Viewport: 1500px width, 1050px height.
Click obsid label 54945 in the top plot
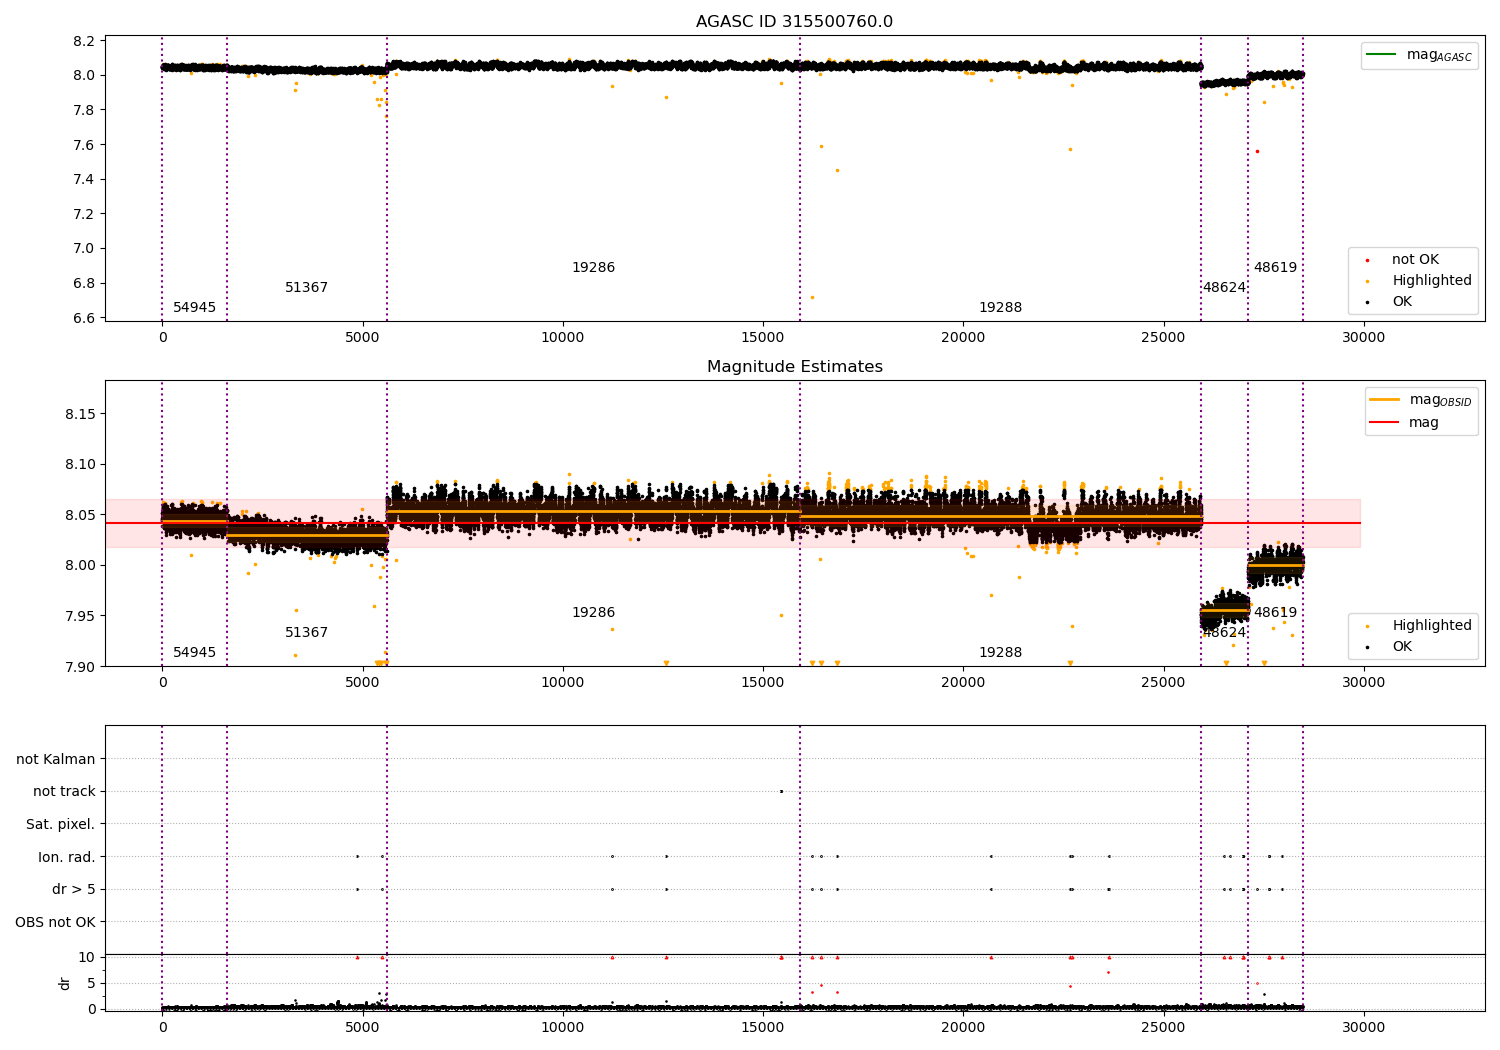(x=194, y=308)
